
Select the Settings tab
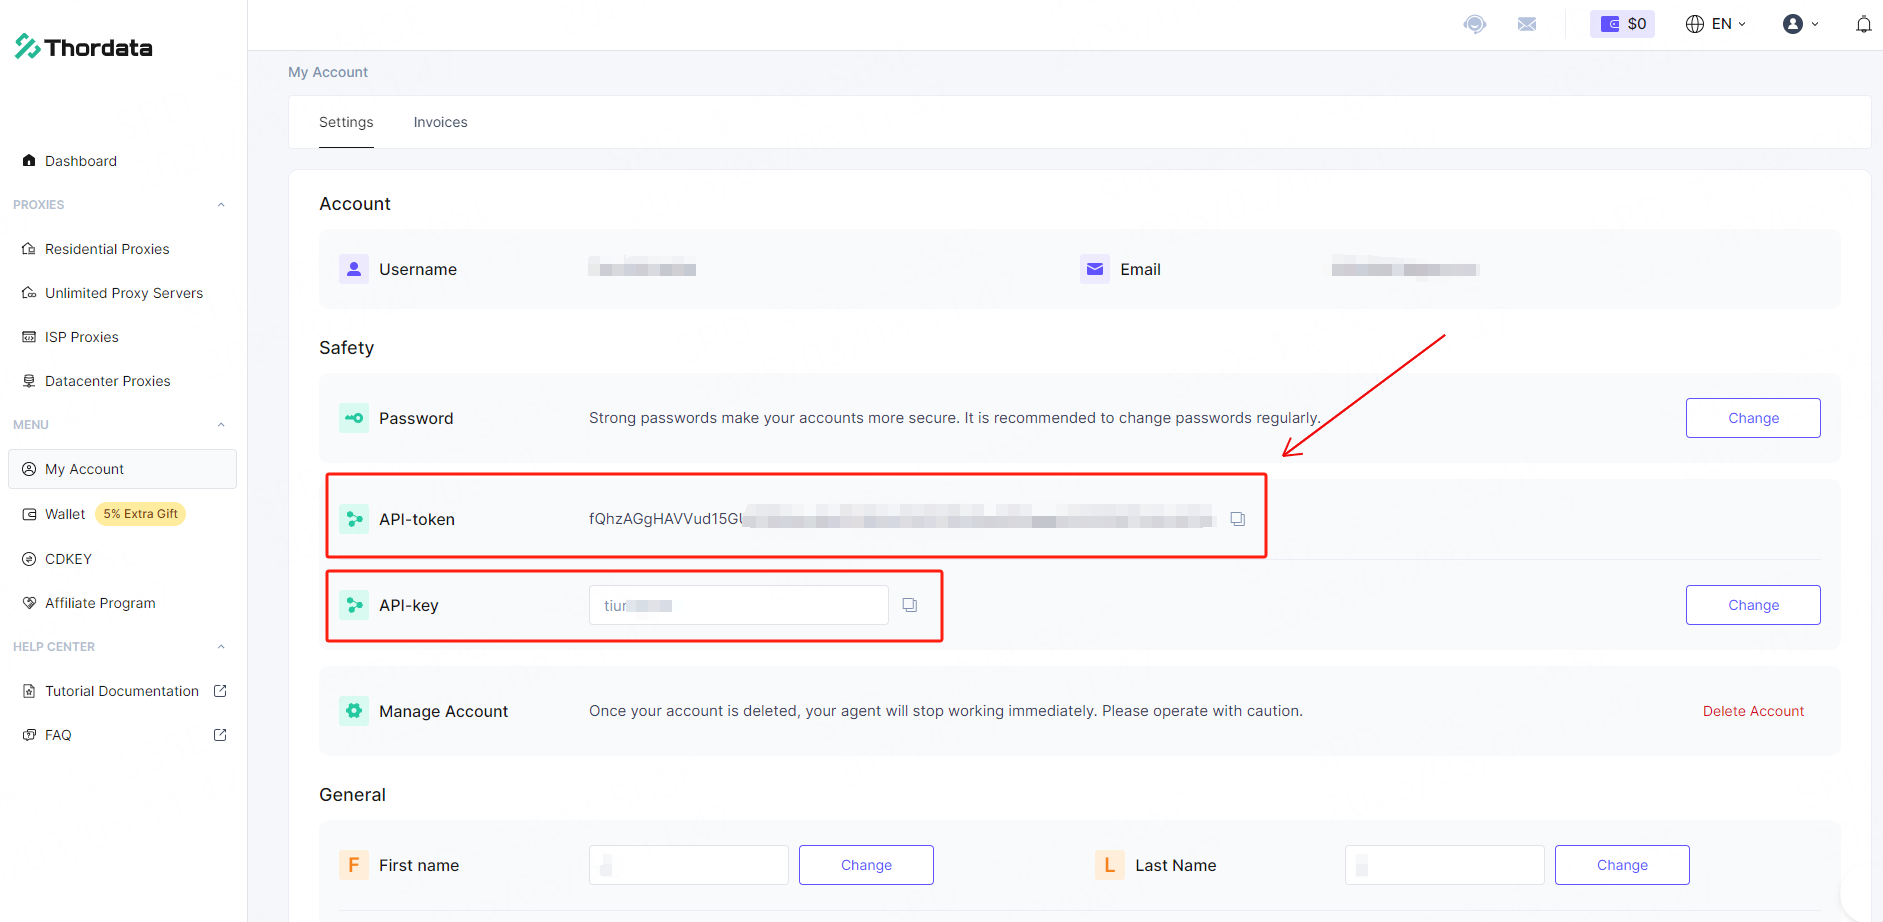coord(346,122)
